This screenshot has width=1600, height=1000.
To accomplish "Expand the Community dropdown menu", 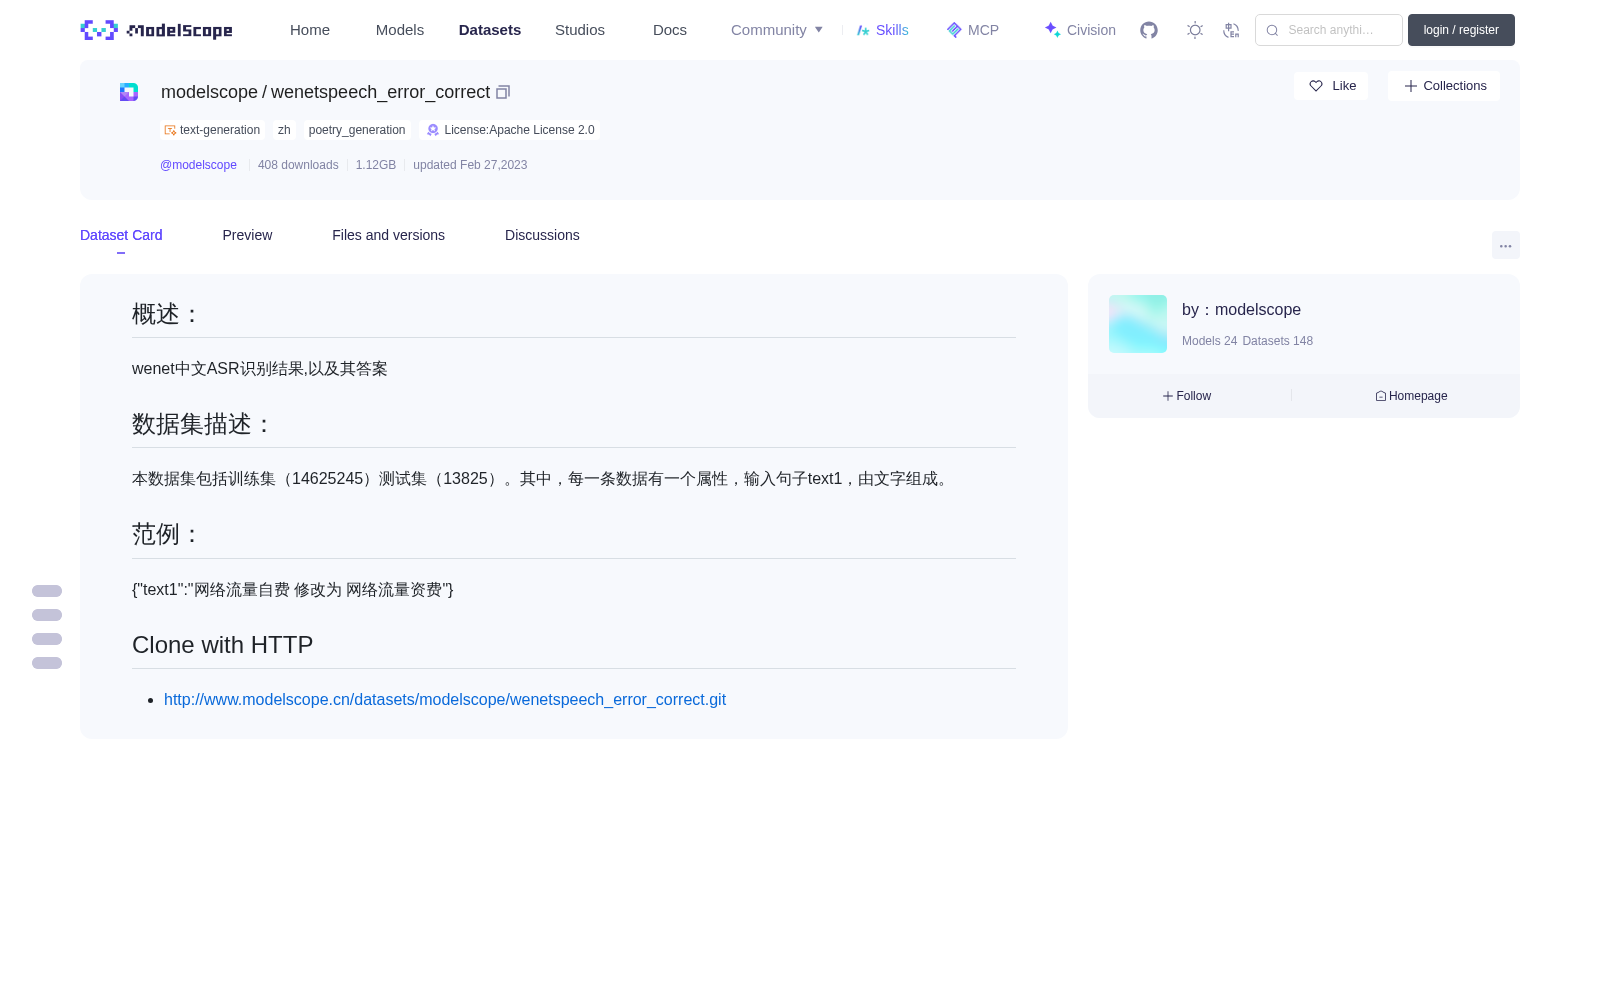I will 777,30.
